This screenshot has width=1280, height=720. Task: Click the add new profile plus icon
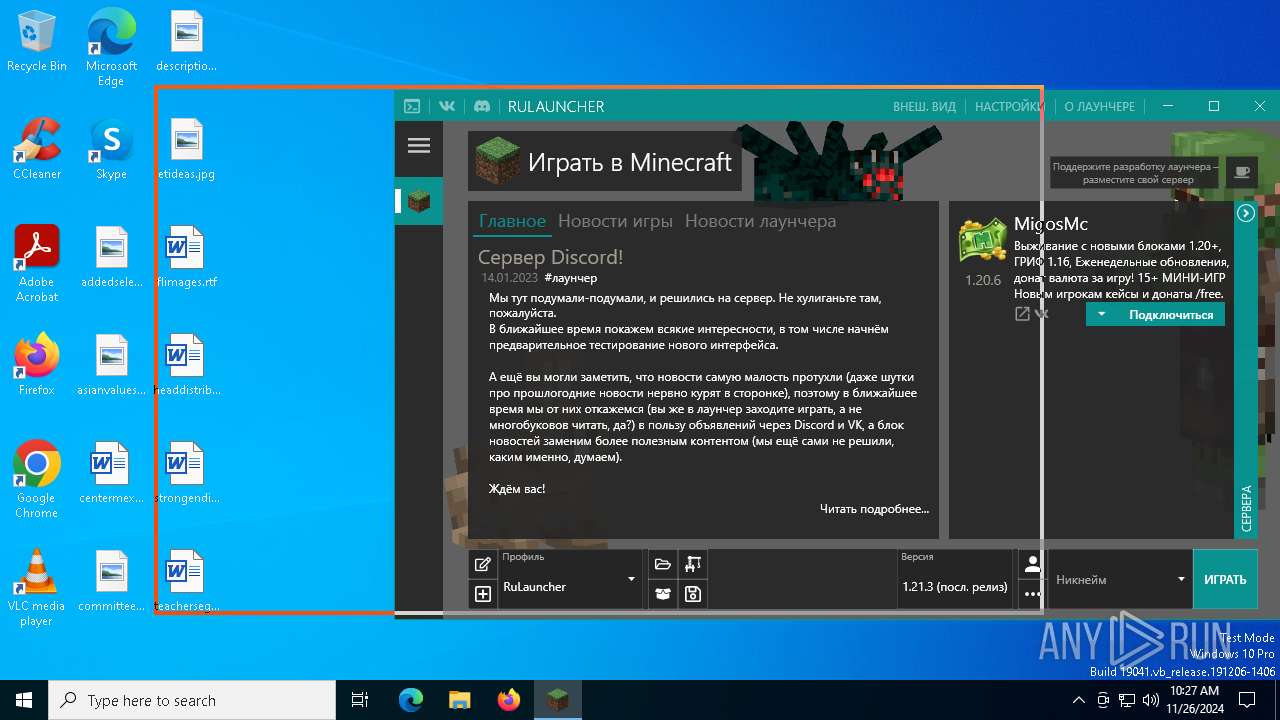483,594
